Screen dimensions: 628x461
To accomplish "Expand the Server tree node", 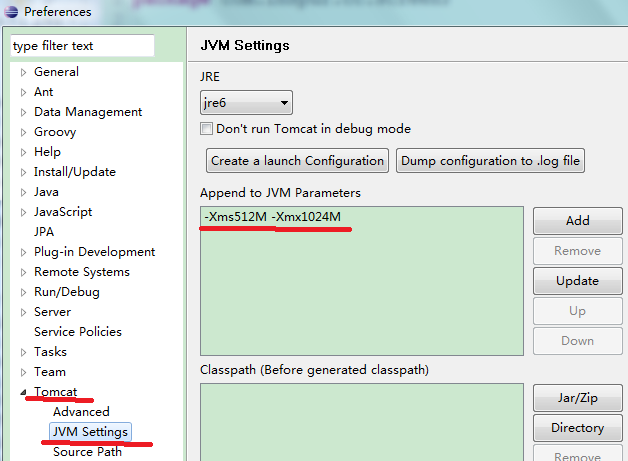I will [x=24, y=312].
